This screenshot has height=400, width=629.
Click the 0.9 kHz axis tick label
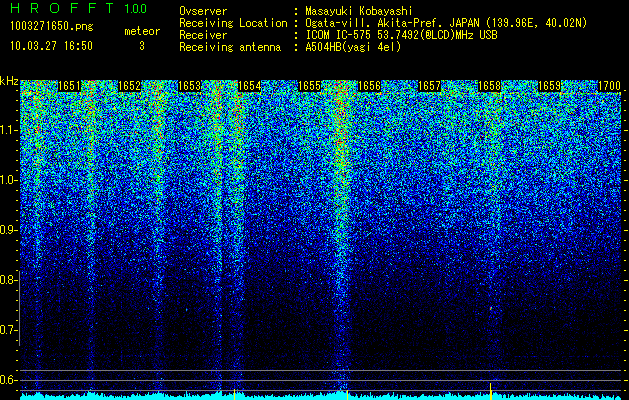click(x=9, y=230)
